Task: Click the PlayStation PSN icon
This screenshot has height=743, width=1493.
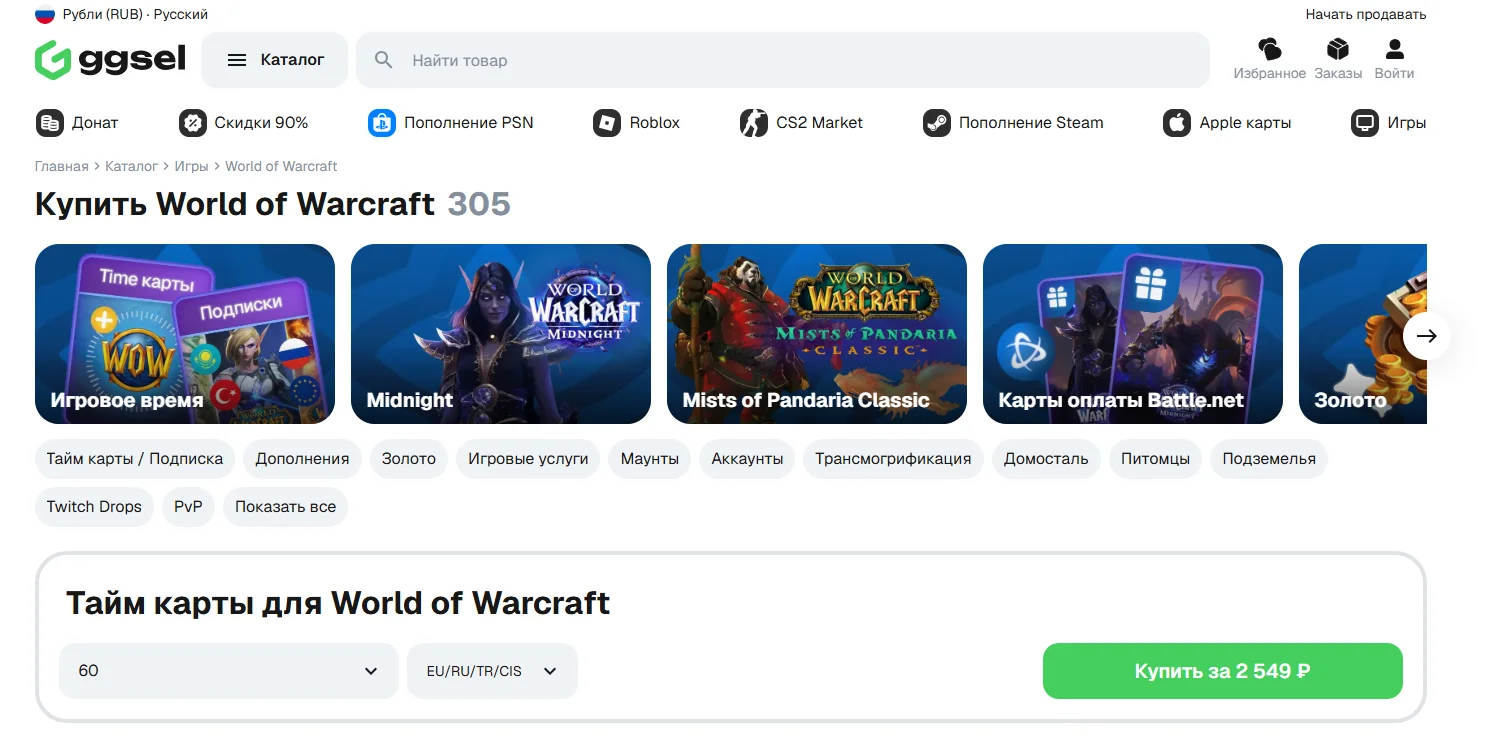Action: [x=382, y=123]
